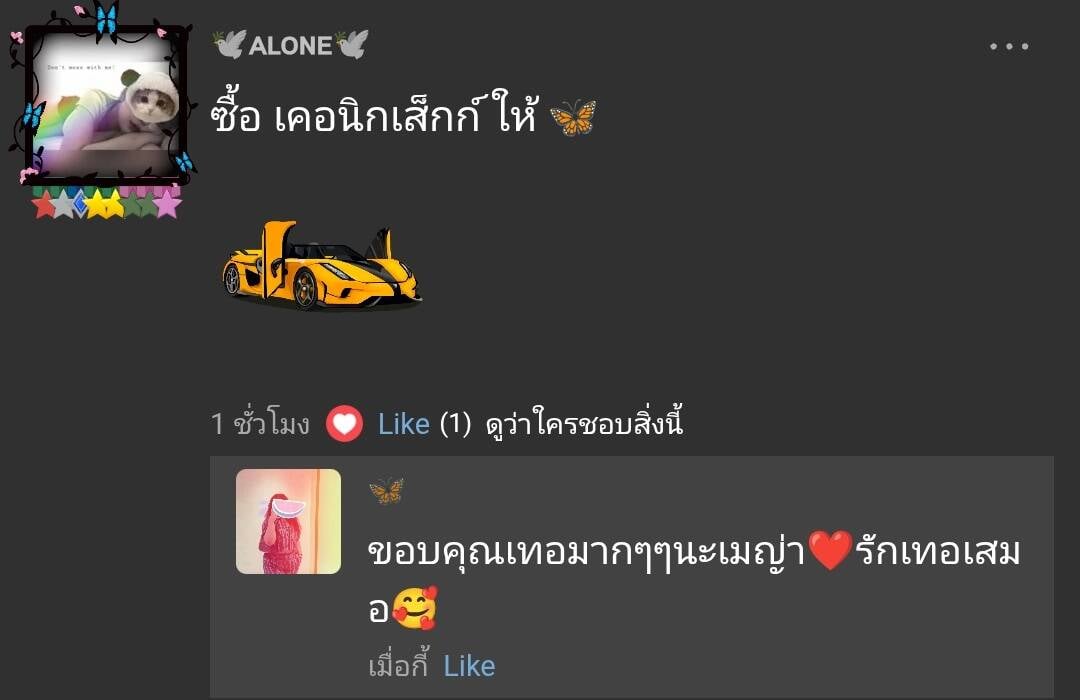The height and width of the screenshot is (700, 1080).
Task: Click the post's 1 ชั่วโมง timestamp
Action: (x=260, y=424)
